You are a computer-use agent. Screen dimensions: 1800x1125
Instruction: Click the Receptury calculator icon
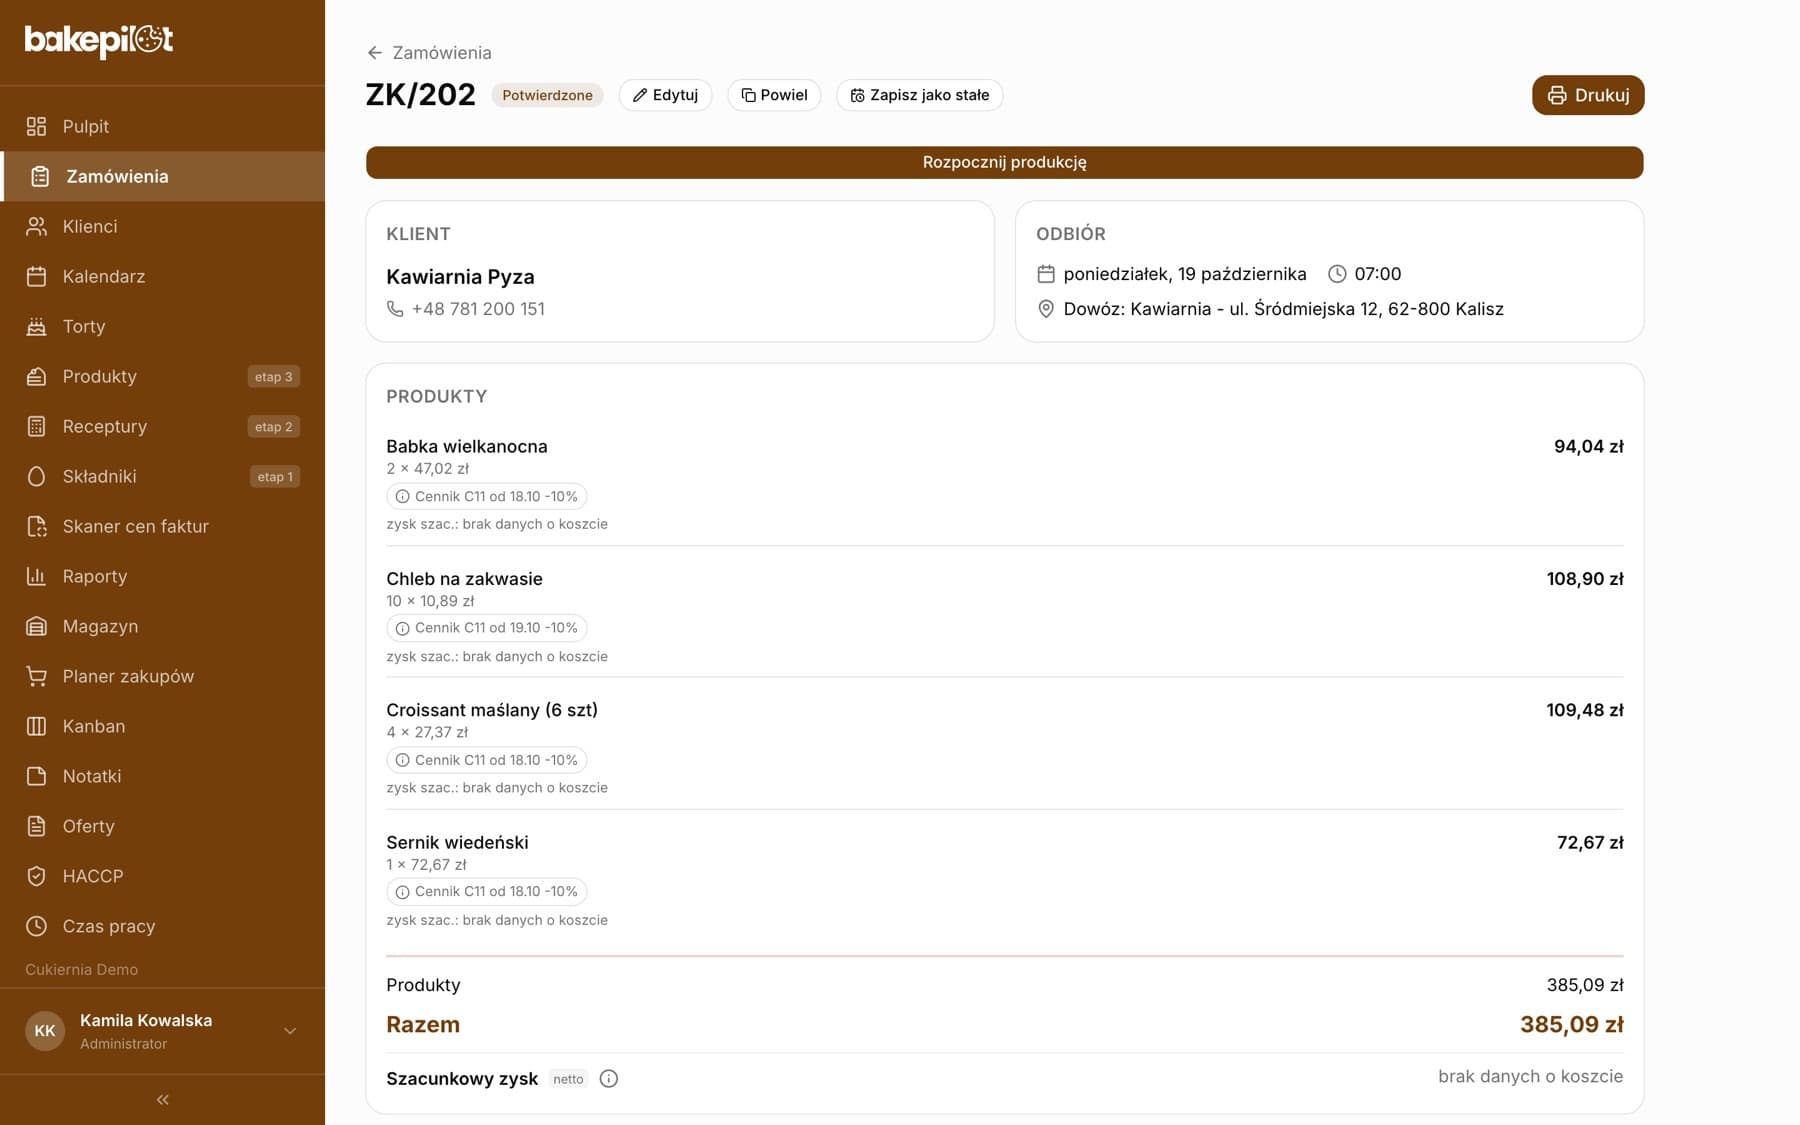37,426
